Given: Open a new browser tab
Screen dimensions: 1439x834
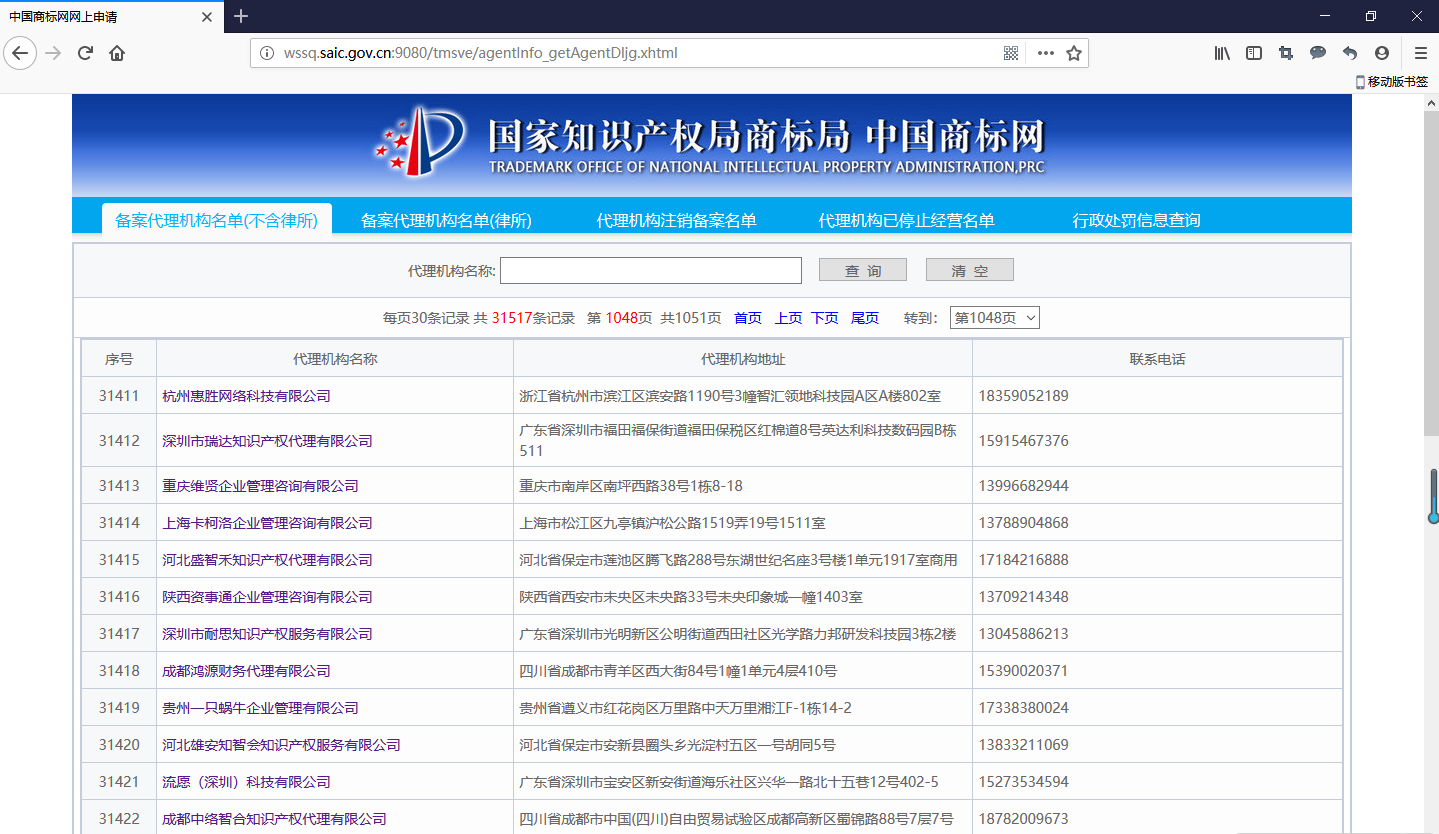Looking at the screenshot, I should click(x=241, y=16).
